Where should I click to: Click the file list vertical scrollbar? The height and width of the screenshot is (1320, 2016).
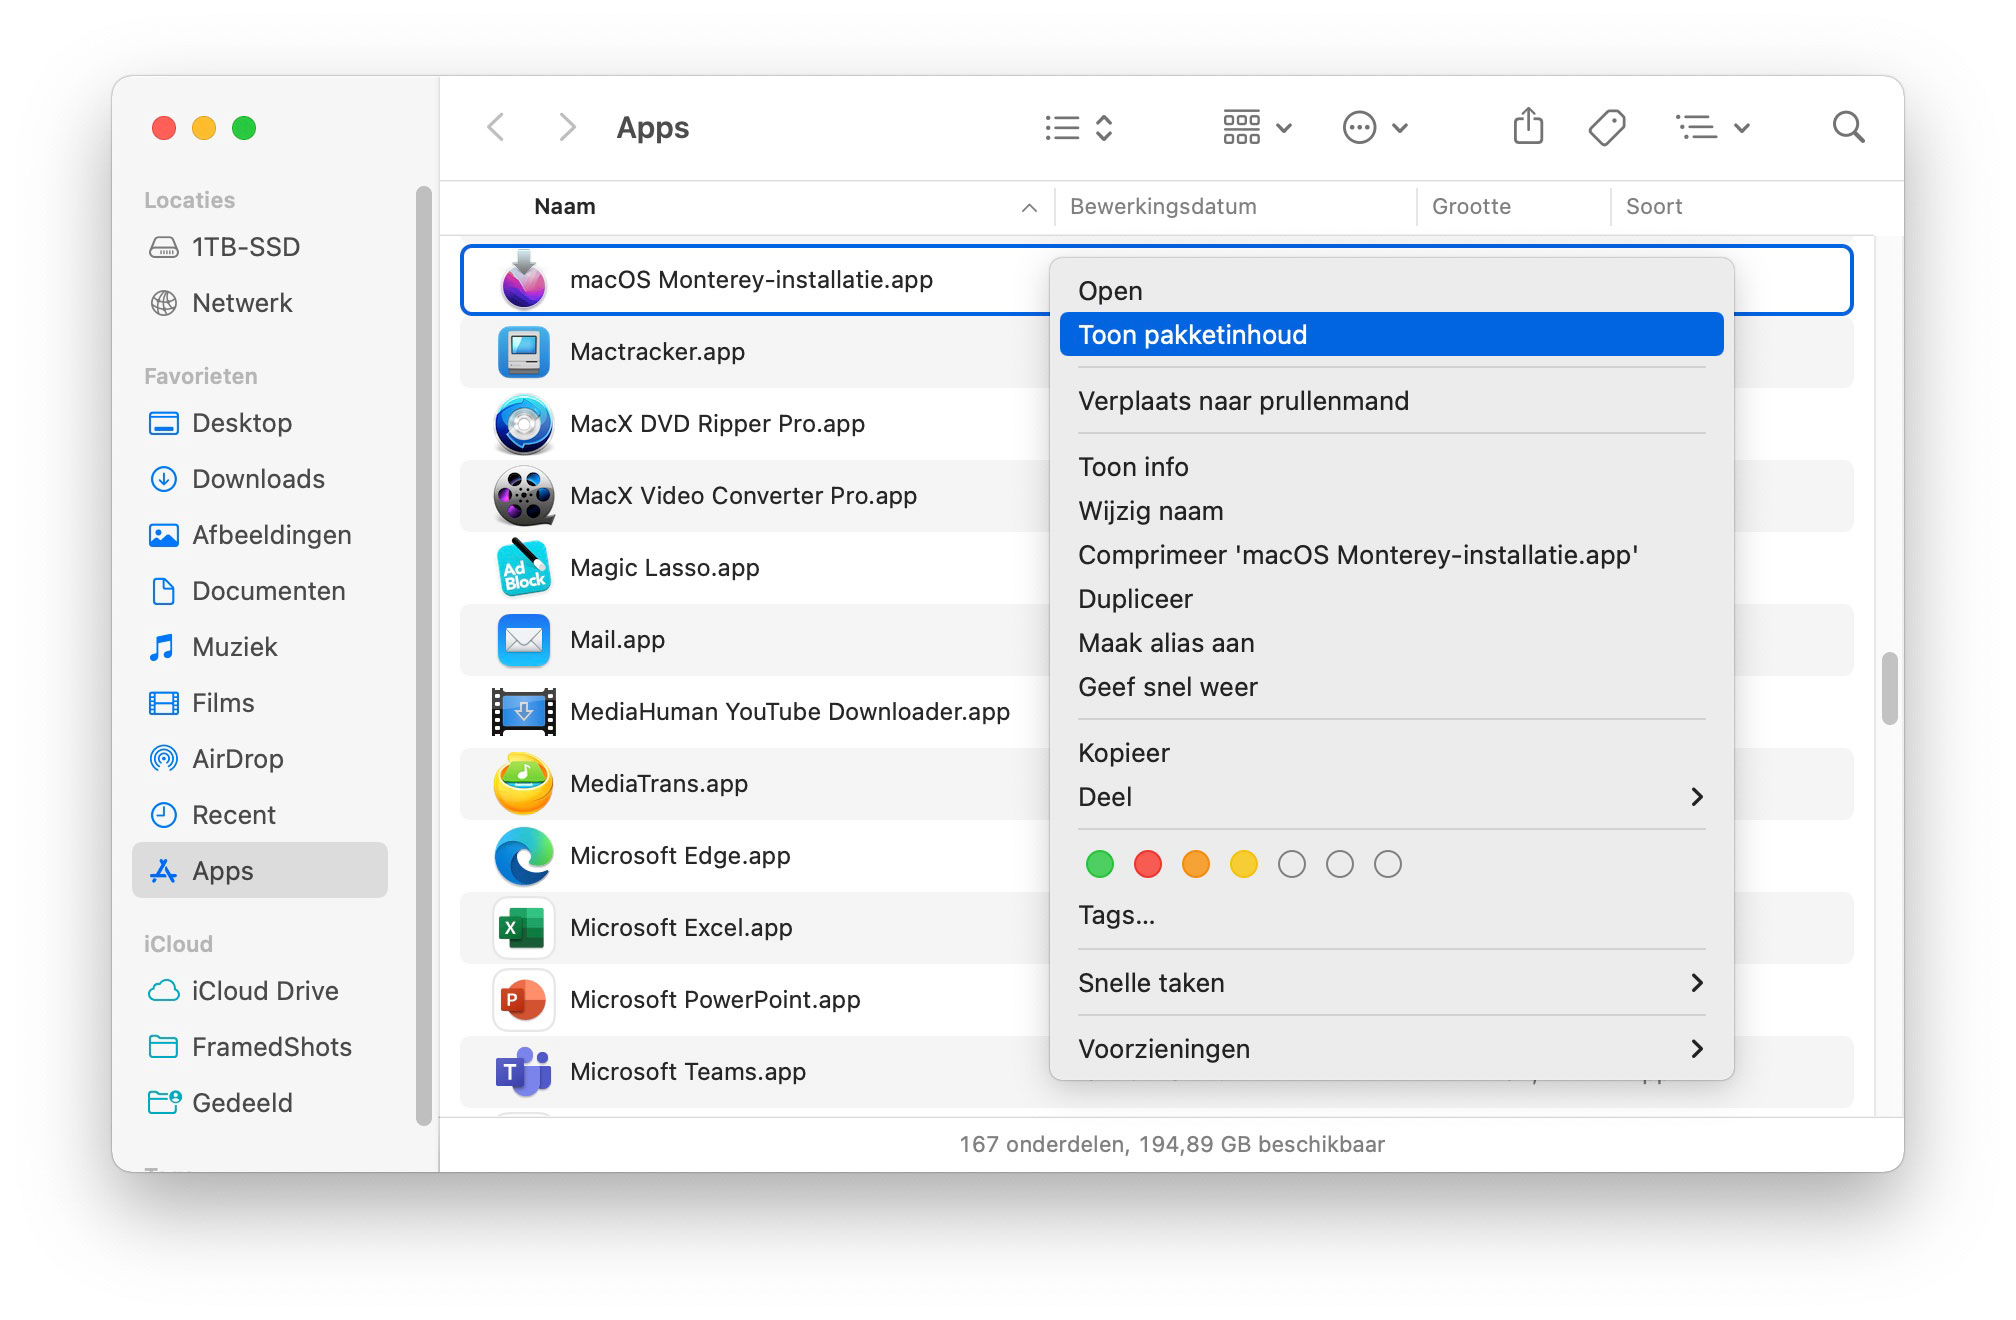(1889, 688)
